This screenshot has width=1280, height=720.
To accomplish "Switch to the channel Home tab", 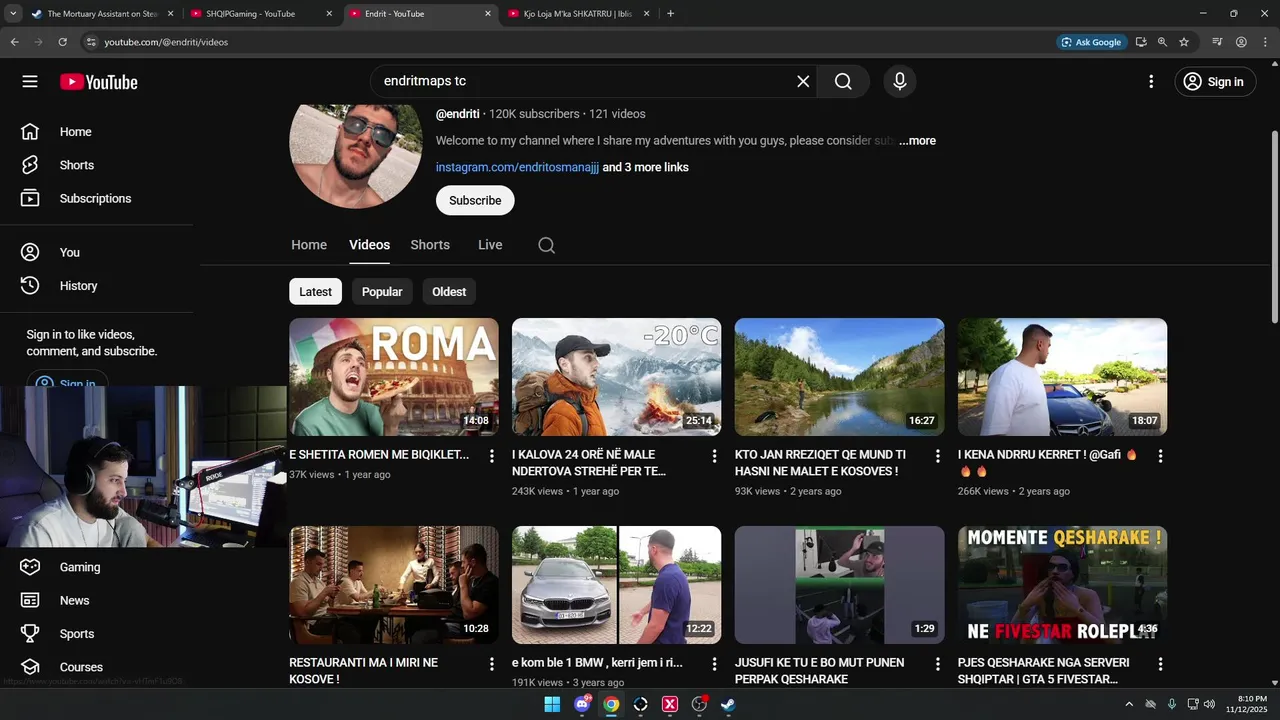I will tap(309, 245).
